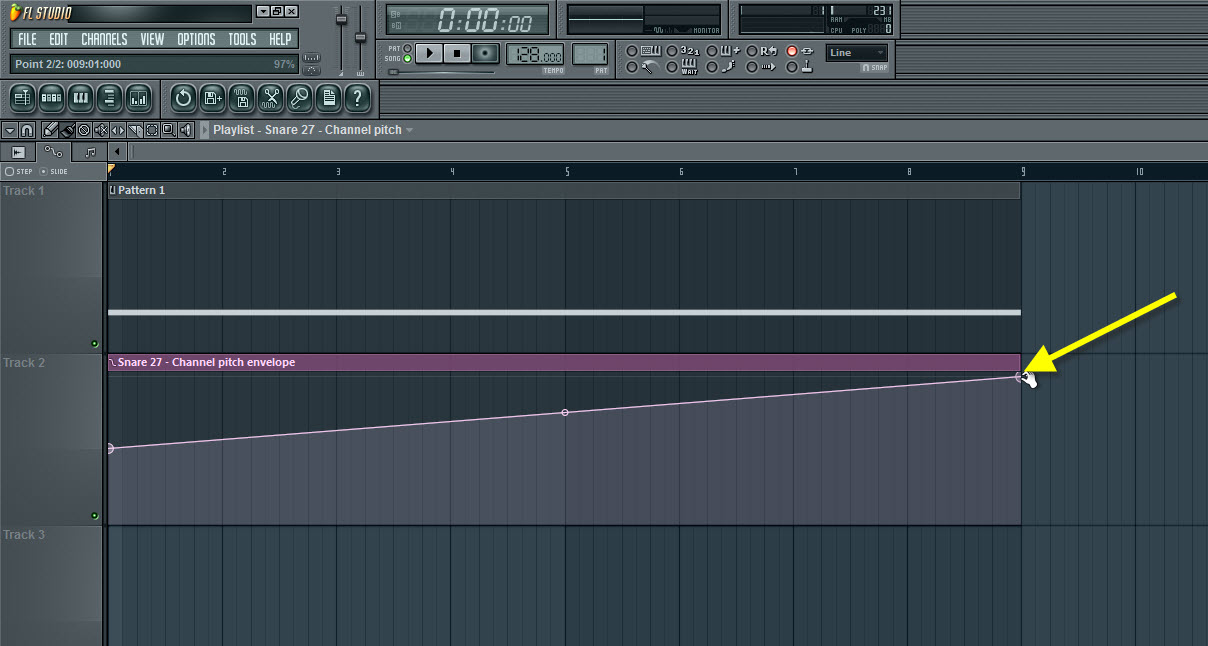
Task: Switch to the audio clips note tab
Action: pyautogui.click(x=89, y=152)
